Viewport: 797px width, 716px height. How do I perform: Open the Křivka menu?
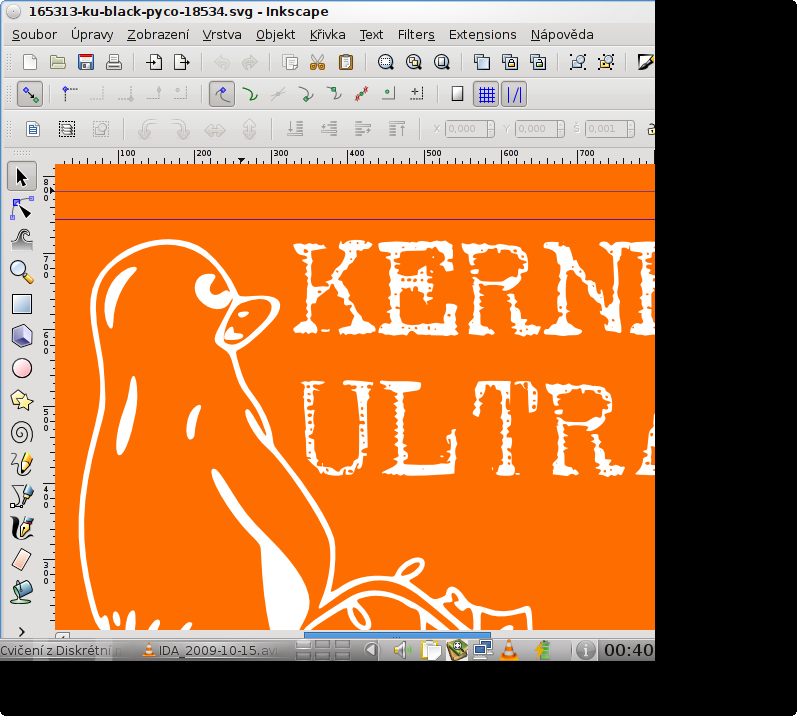pyautogui.click(x=327, y=35)
